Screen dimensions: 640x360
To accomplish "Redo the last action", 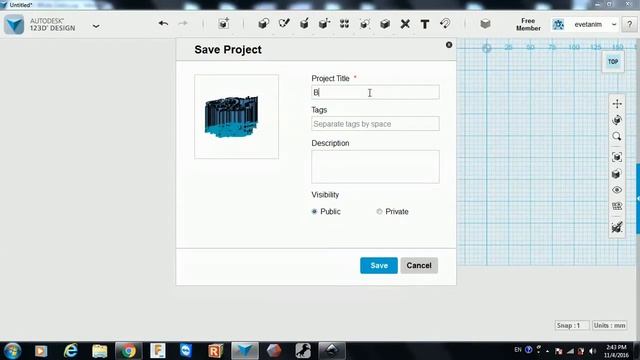I will pyautogui.click(x=183, y=24).
